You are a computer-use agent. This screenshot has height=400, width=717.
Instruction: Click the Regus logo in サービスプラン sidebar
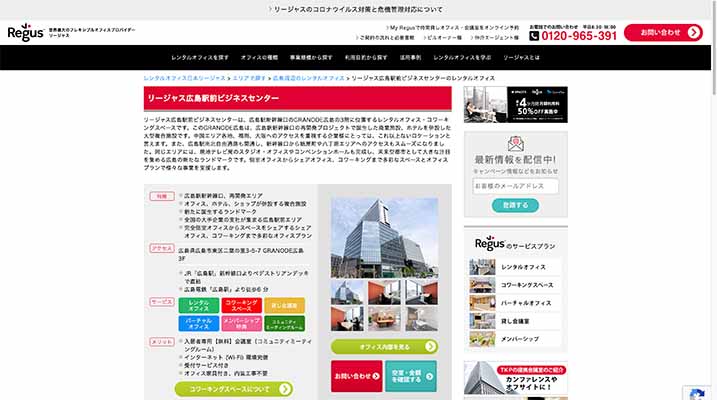tap(490, 244)
